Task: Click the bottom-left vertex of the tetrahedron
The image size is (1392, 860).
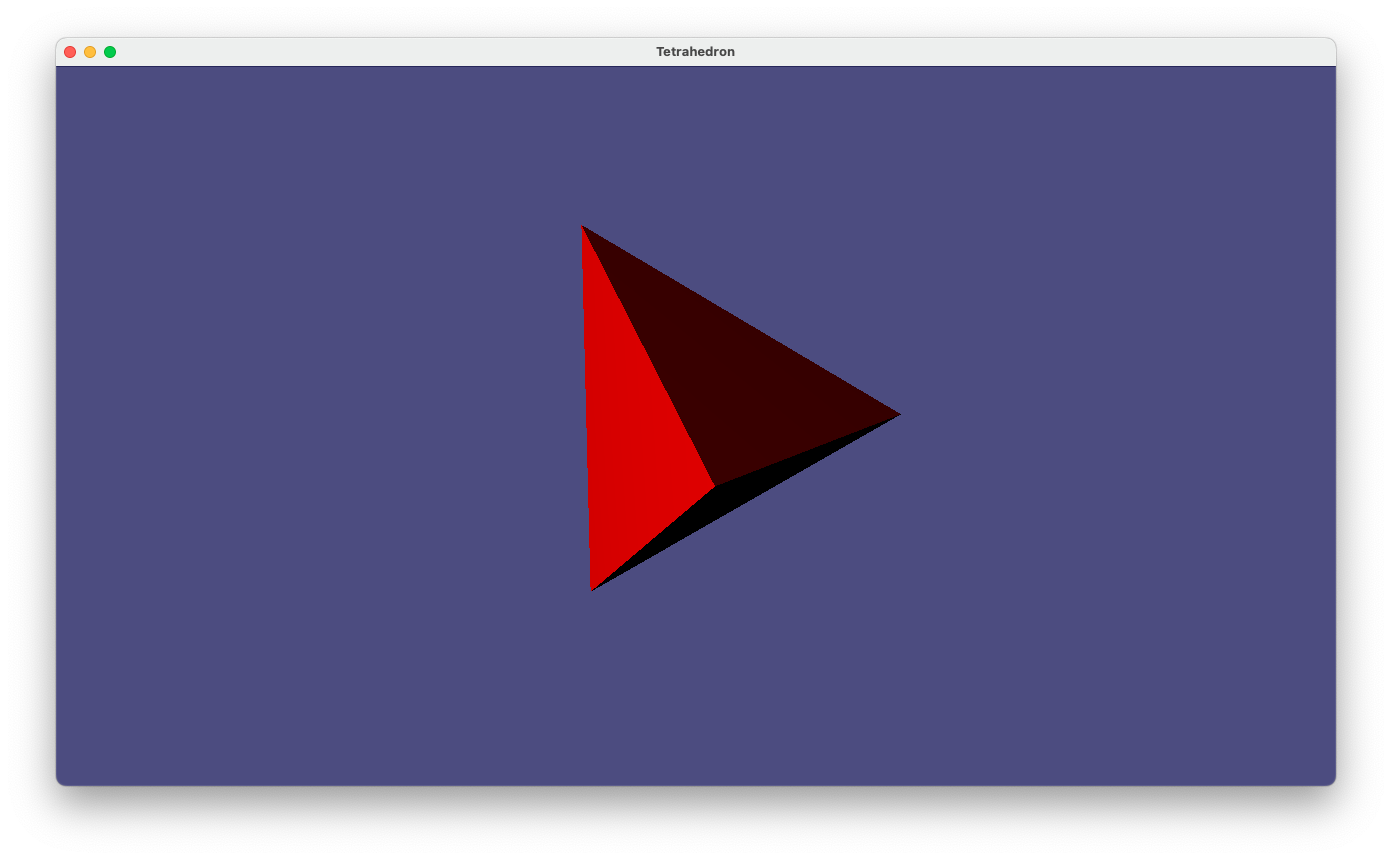Action: [592, 589]
